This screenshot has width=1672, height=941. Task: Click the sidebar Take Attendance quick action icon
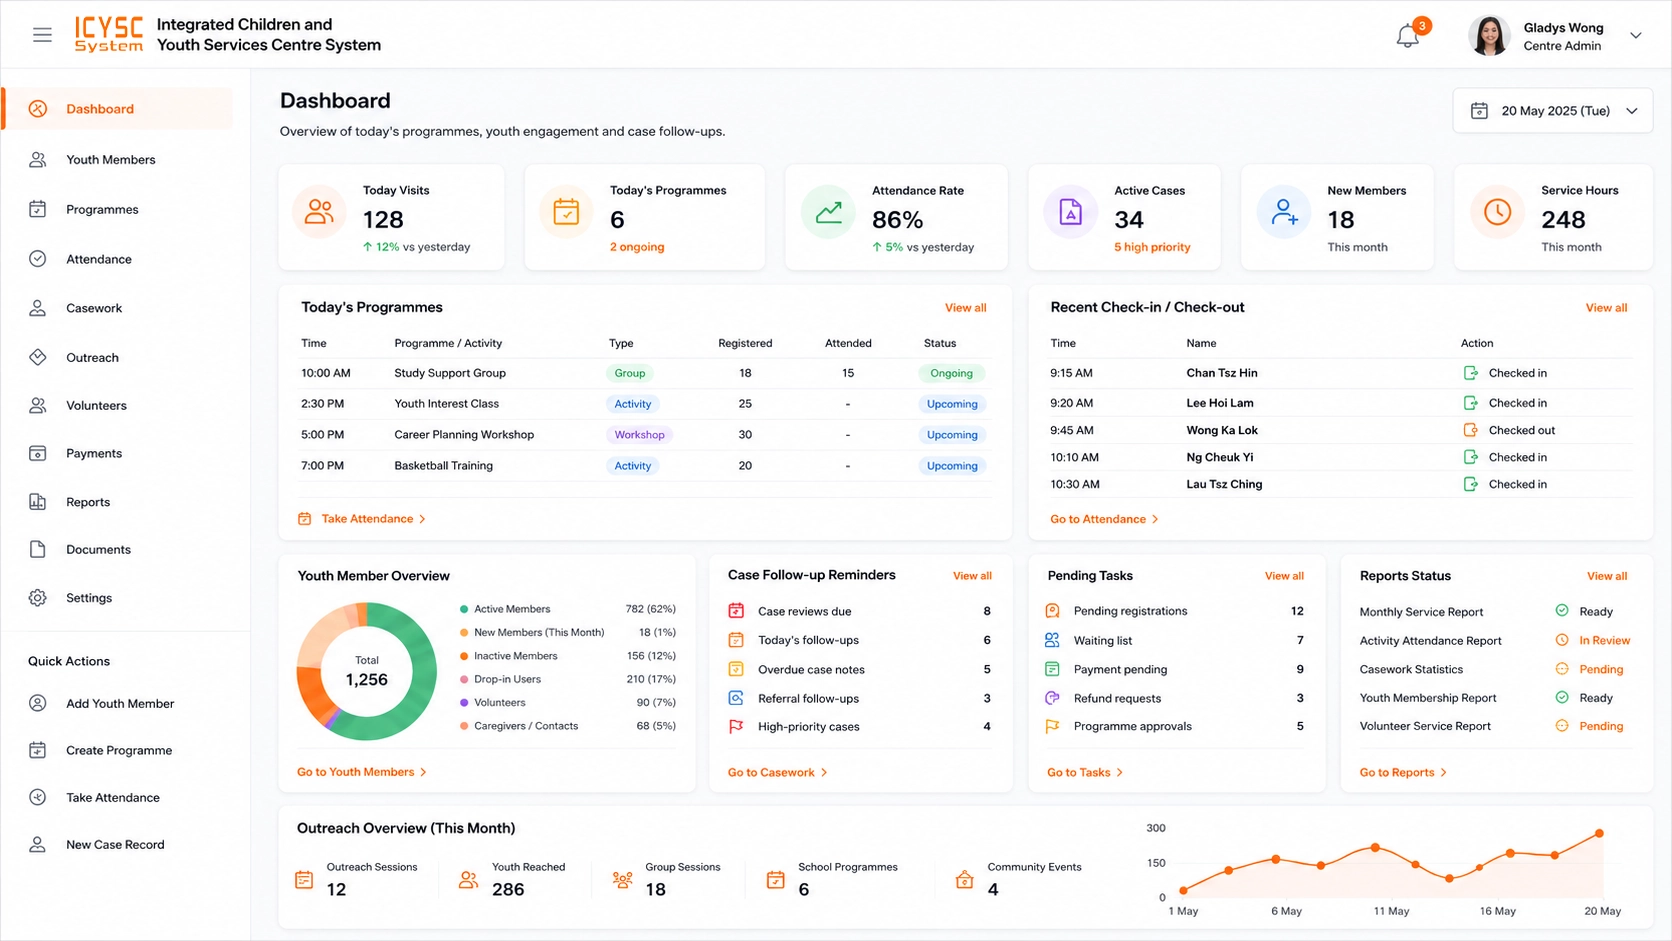coord(38,797)
